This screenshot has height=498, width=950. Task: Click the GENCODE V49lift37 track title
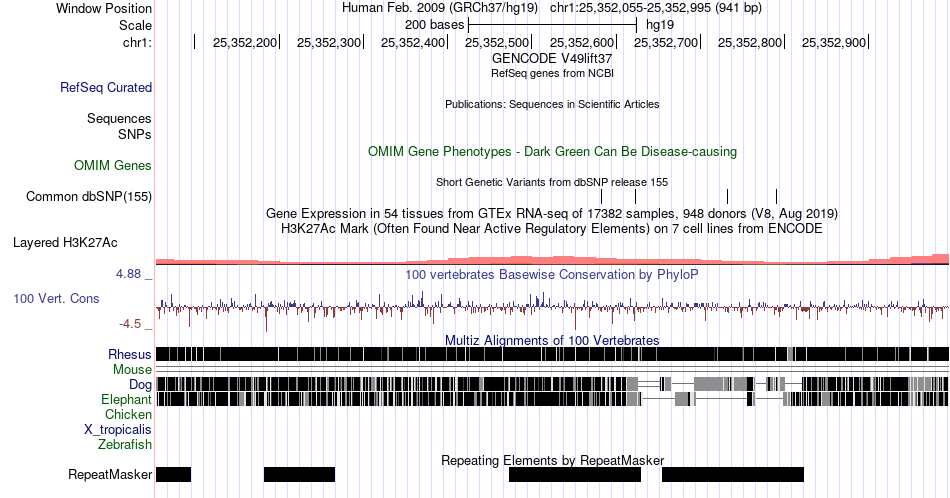click(552, 58)
